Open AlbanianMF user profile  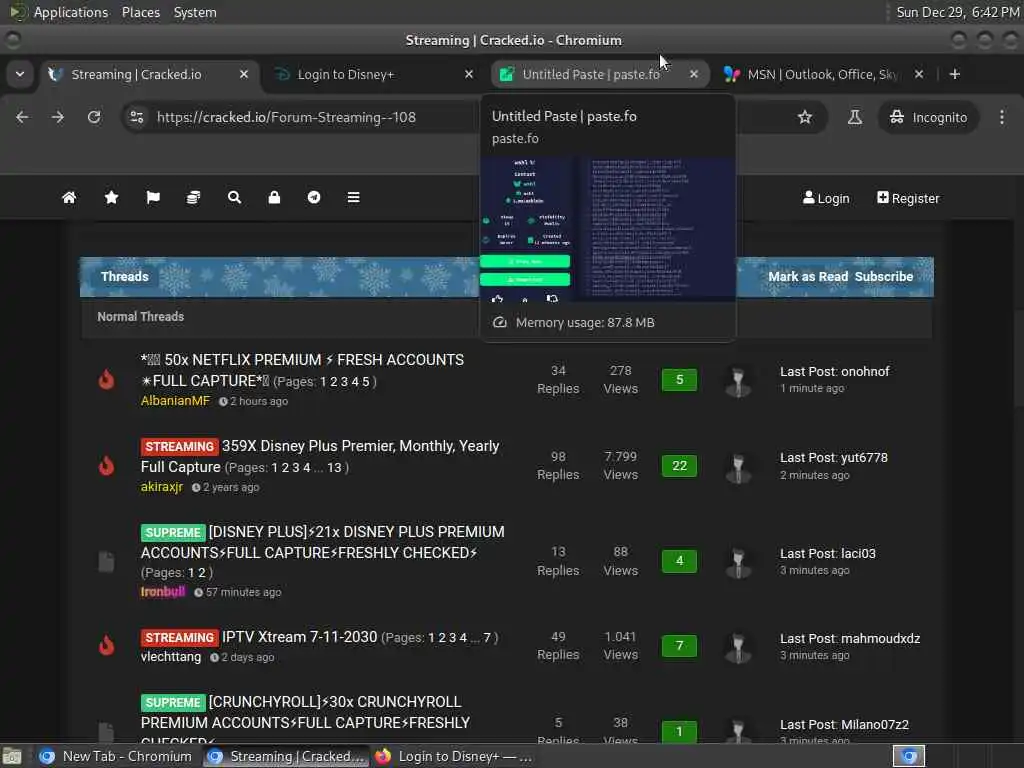pyautogui.click(x=175, y=401)
